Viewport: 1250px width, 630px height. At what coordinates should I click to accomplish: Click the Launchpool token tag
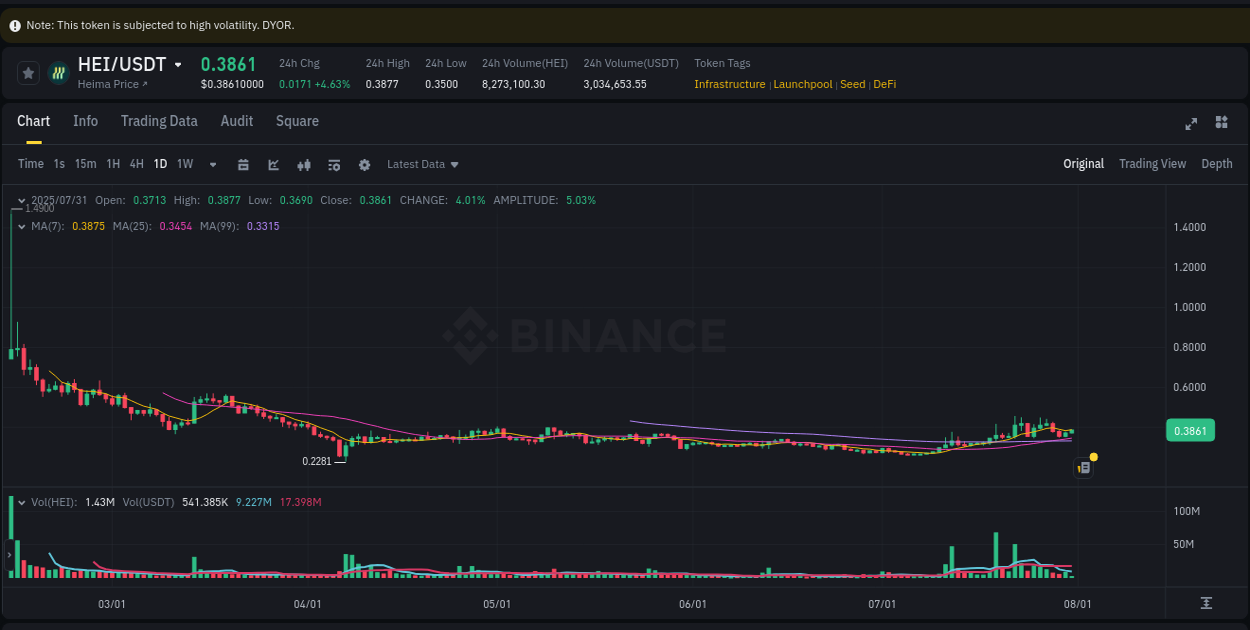coord(803,84)
